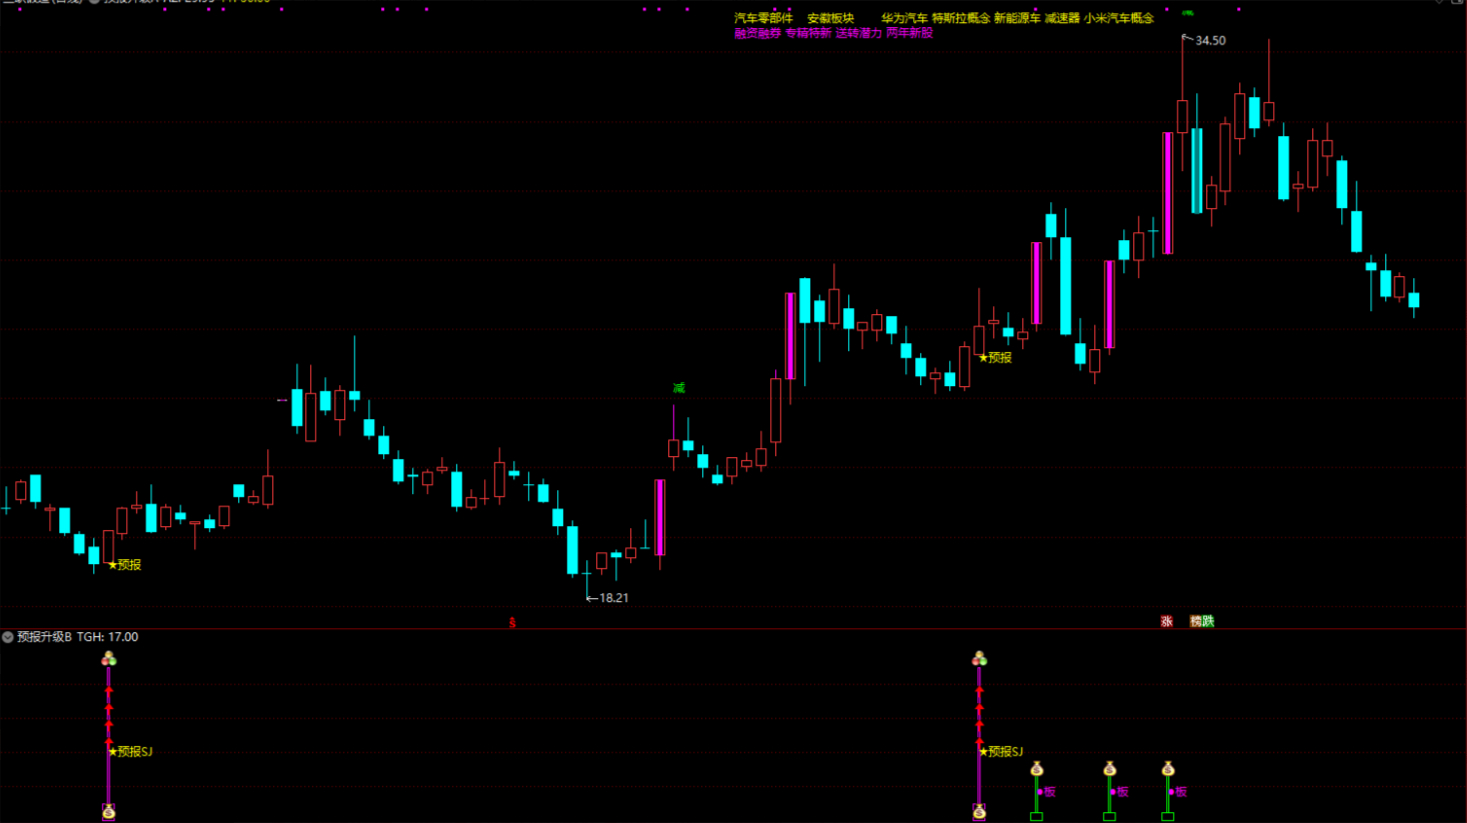
Task: Click the 送转潜力 magenta tag
Action: tap(859, 33)
